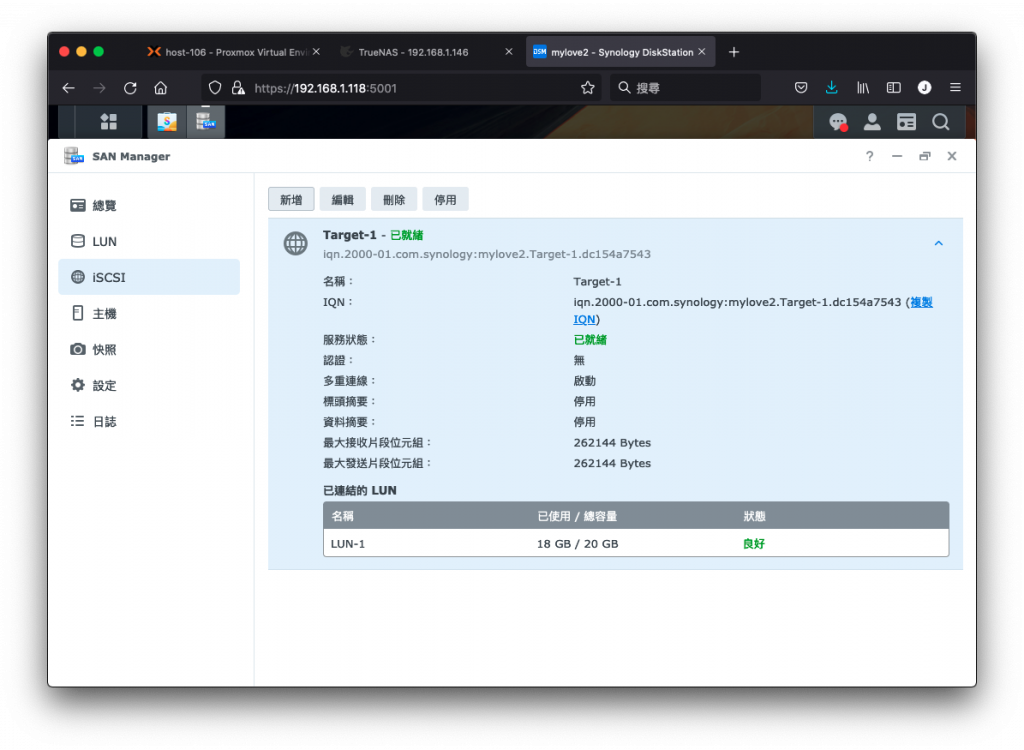Click the 刪除 delete button
This screenshot has height=750, width=1024.
pos(394,200)
